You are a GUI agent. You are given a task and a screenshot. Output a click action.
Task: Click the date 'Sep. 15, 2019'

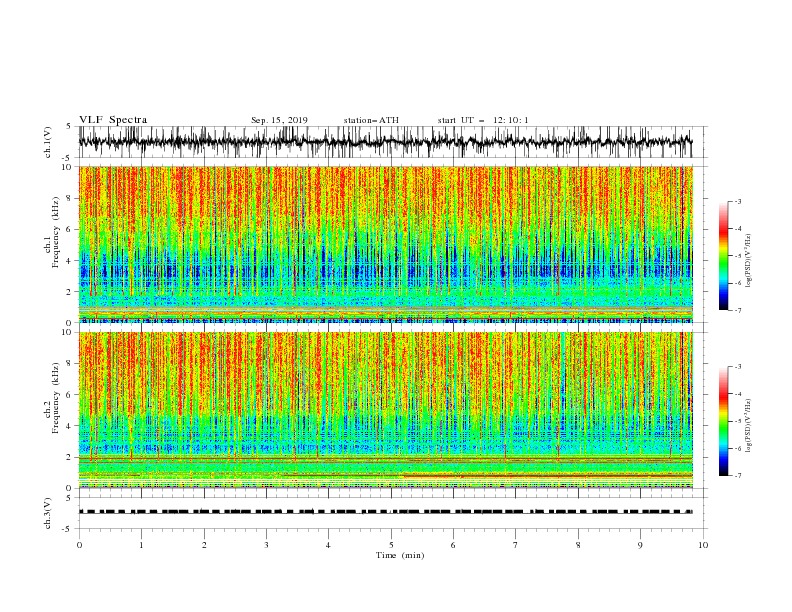pos(279,120)
